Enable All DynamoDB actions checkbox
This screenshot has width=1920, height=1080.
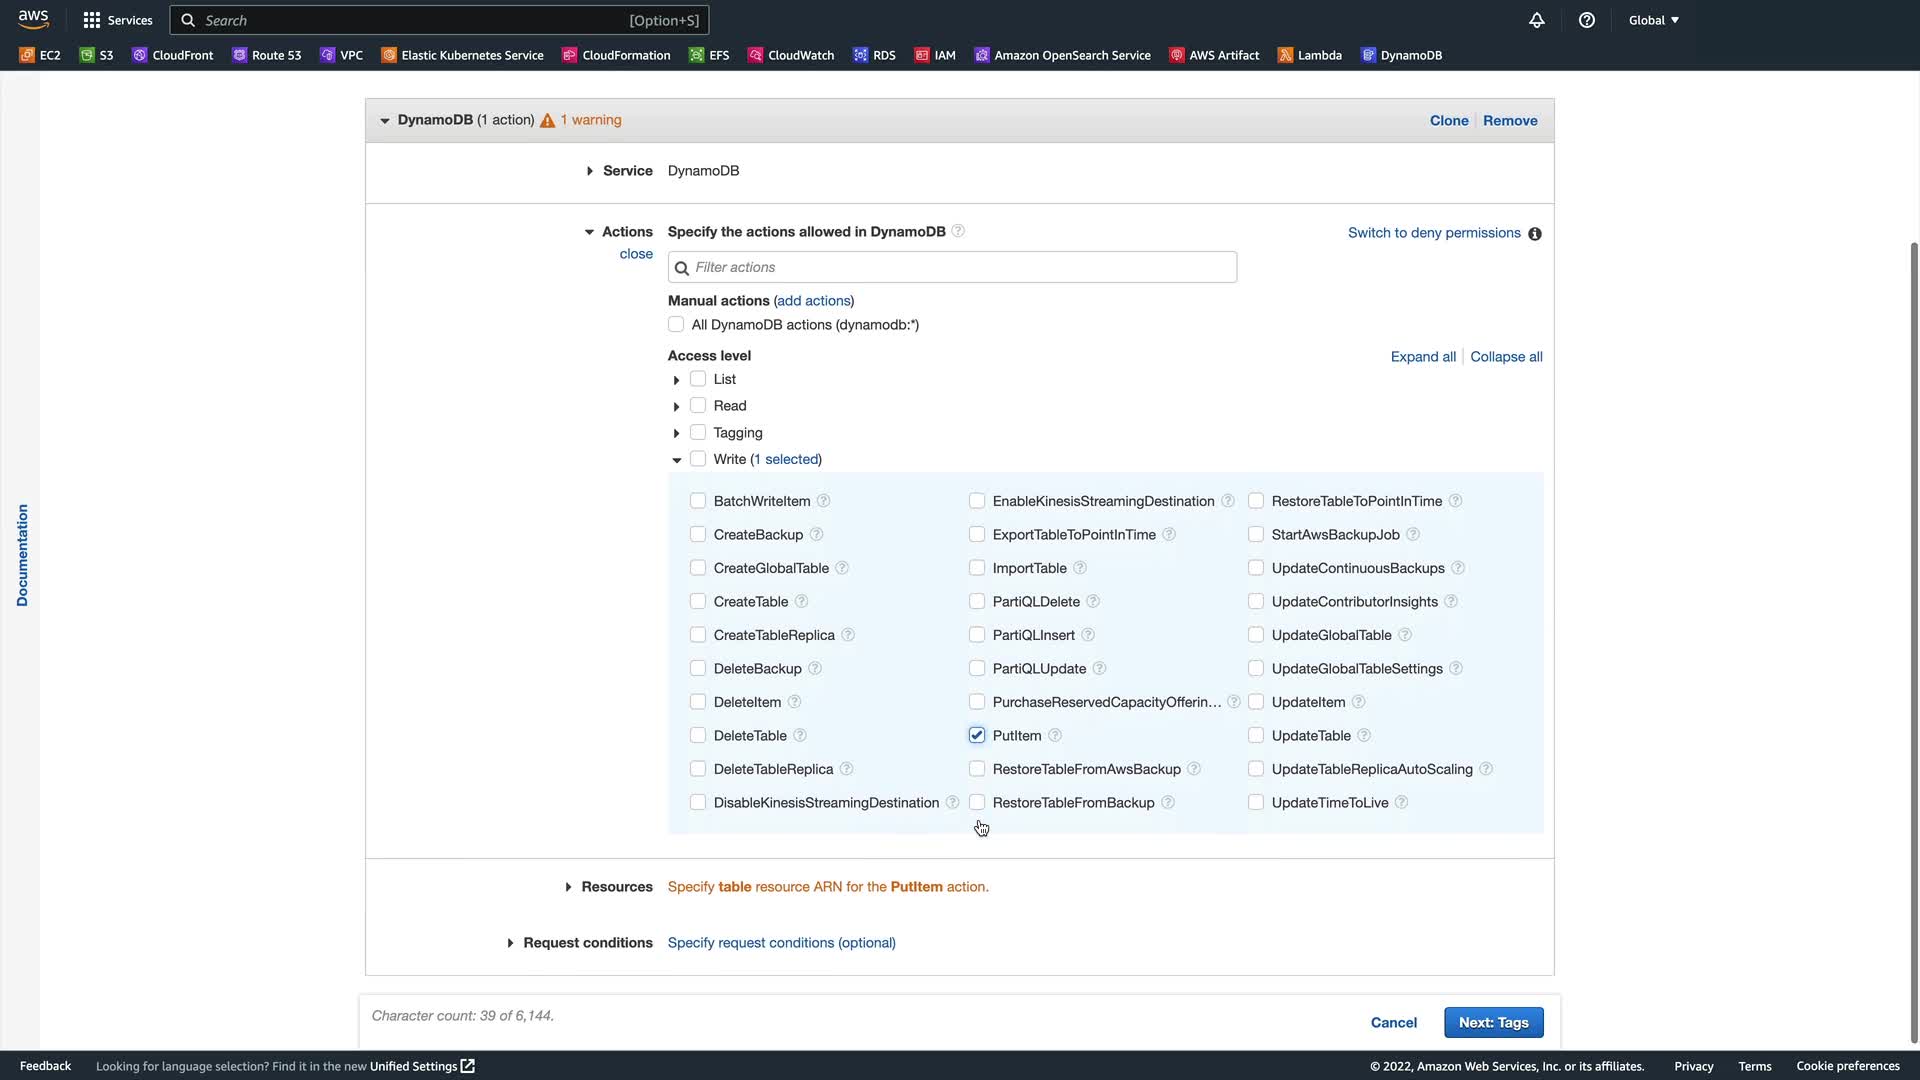[x=676, y=325]
